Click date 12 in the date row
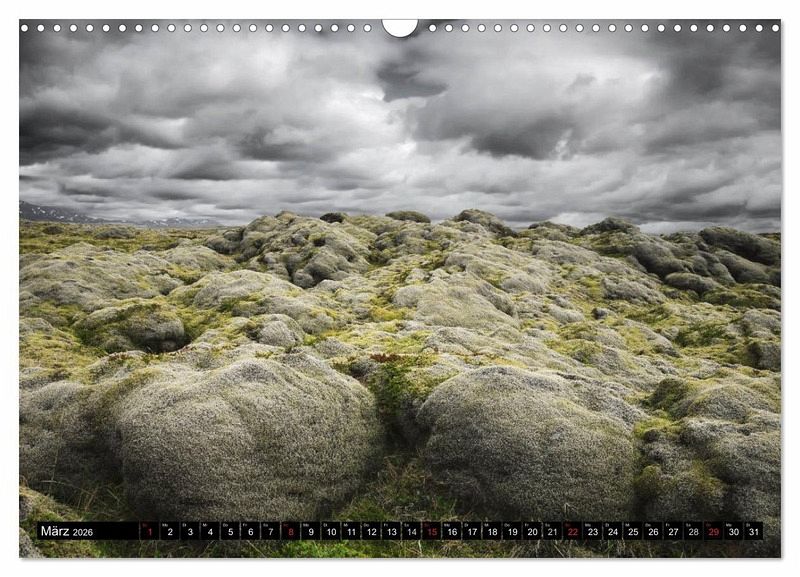 tap(371, 531)
